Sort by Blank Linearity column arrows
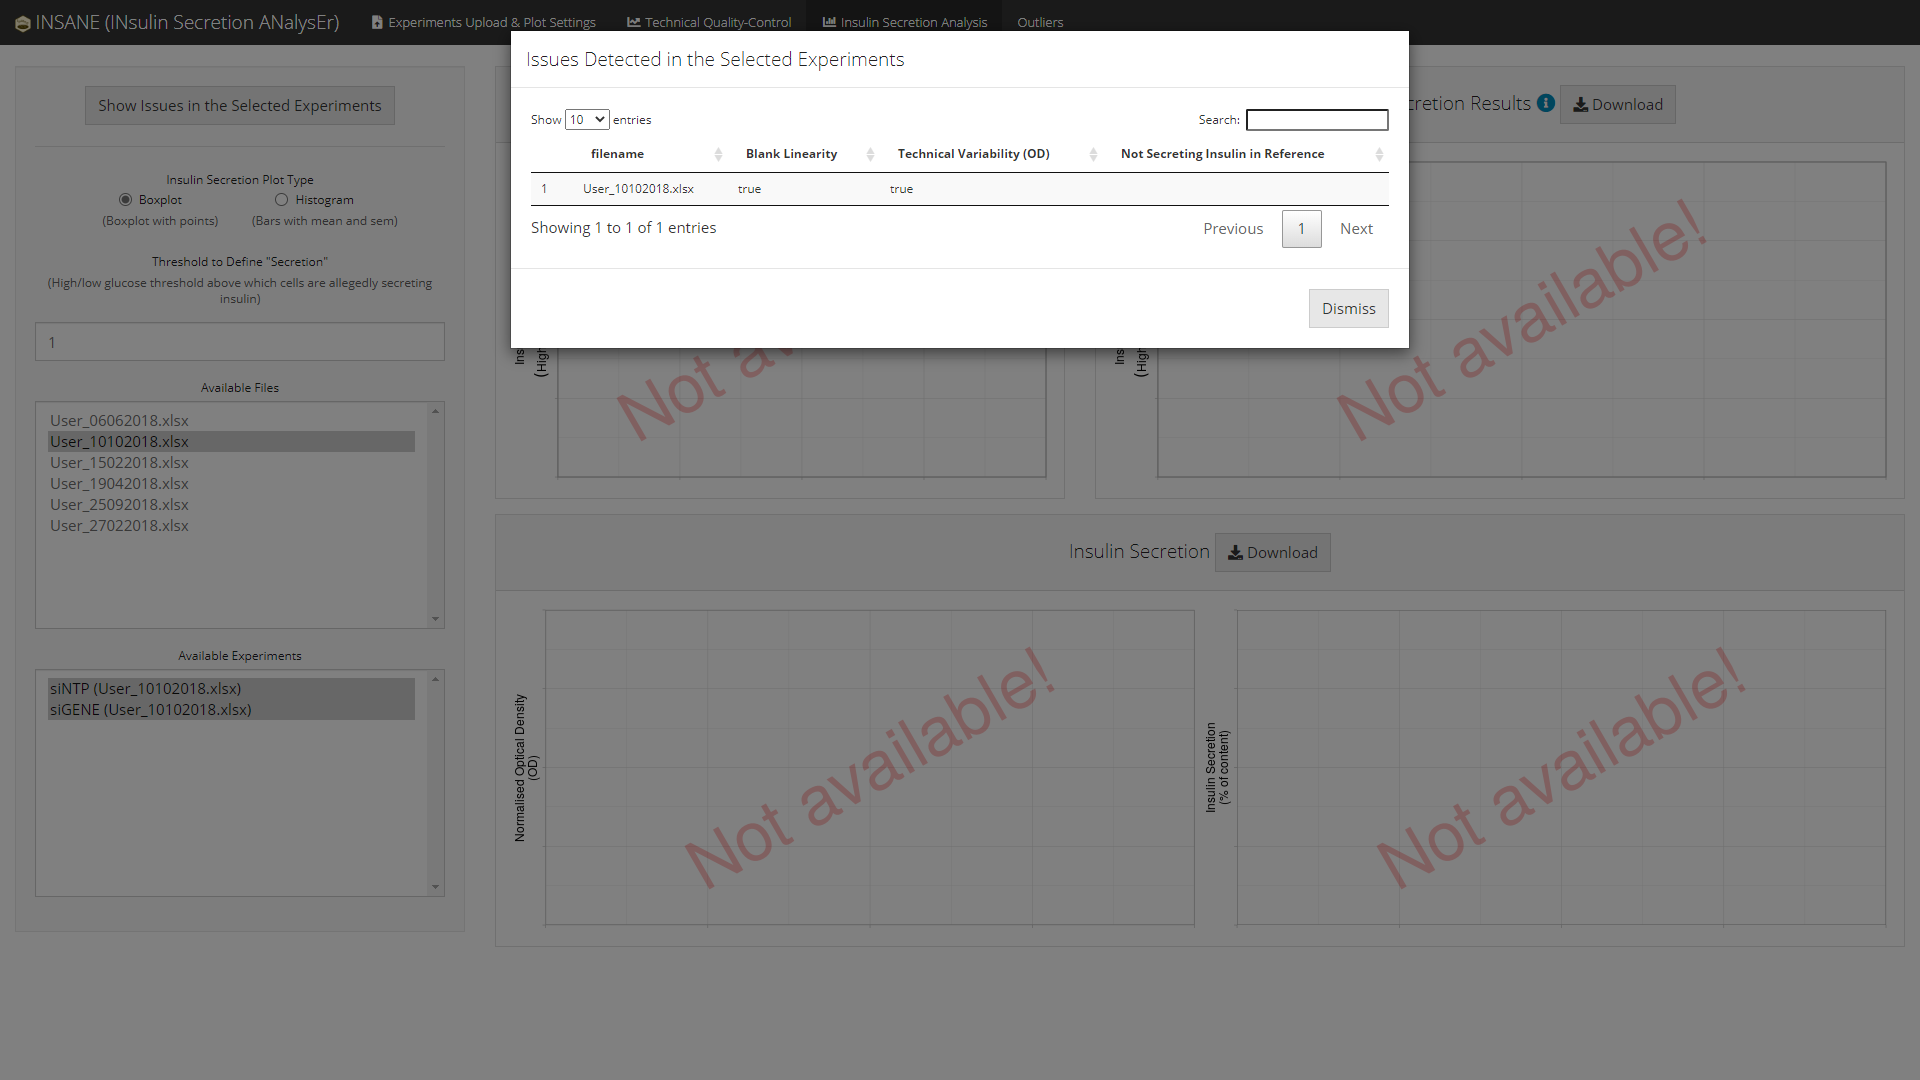Image resolution: width=1920 pixels, height=1080 pixels. coord(870,154)
